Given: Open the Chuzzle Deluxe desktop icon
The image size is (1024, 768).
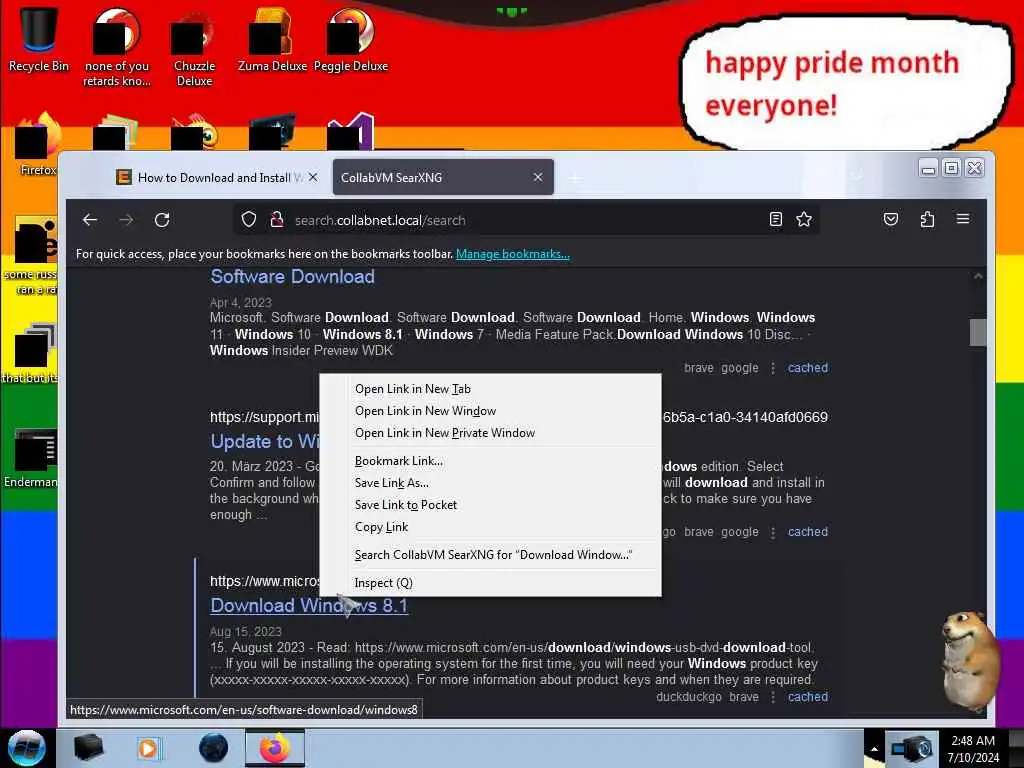Looking at the screenshot, I should pos(194,47).
